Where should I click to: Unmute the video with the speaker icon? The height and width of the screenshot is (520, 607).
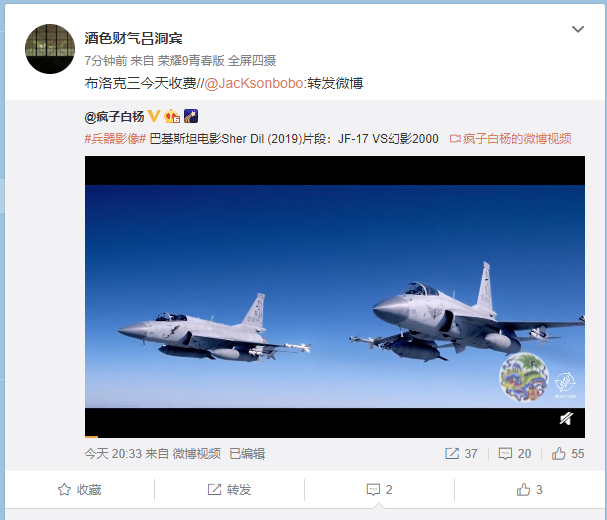coord(566,419)
